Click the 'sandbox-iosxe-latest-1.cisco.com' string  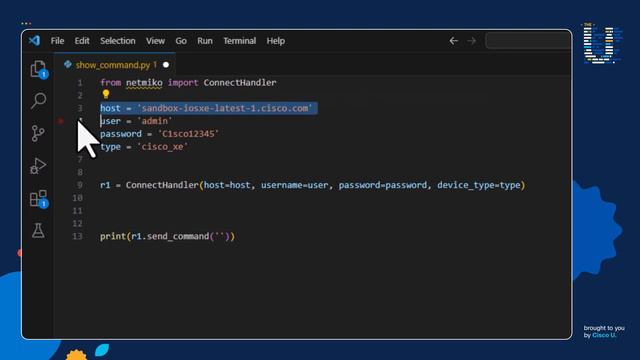[x=225, y=108]
